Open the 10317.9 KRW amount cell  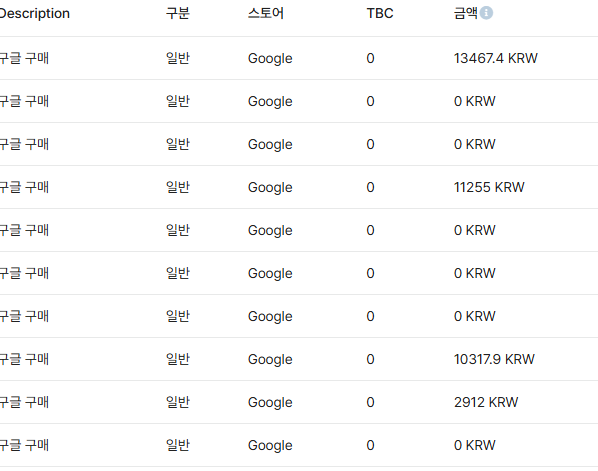point(494,359)
